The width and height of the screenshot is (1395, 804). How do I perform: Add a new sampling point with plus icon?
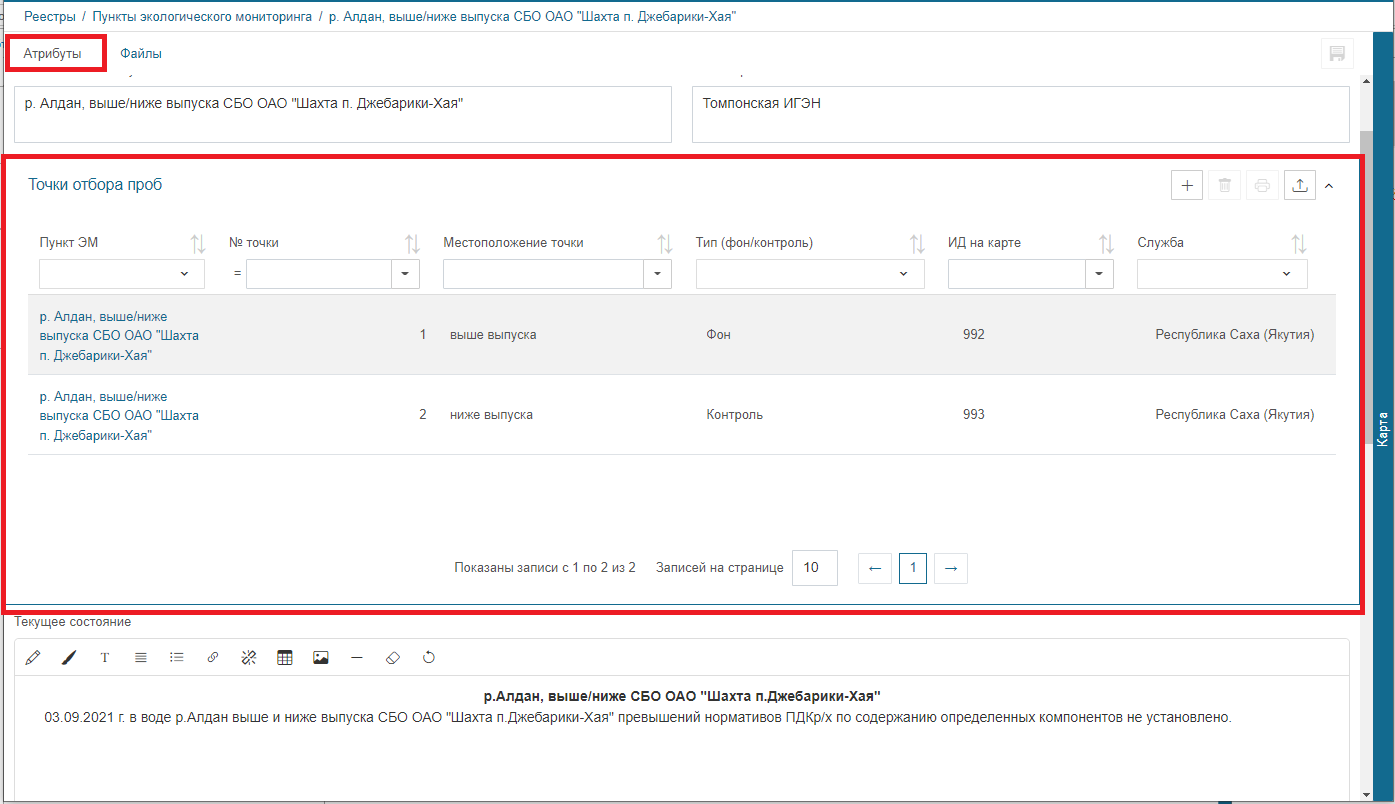(x=1187, y=185)
